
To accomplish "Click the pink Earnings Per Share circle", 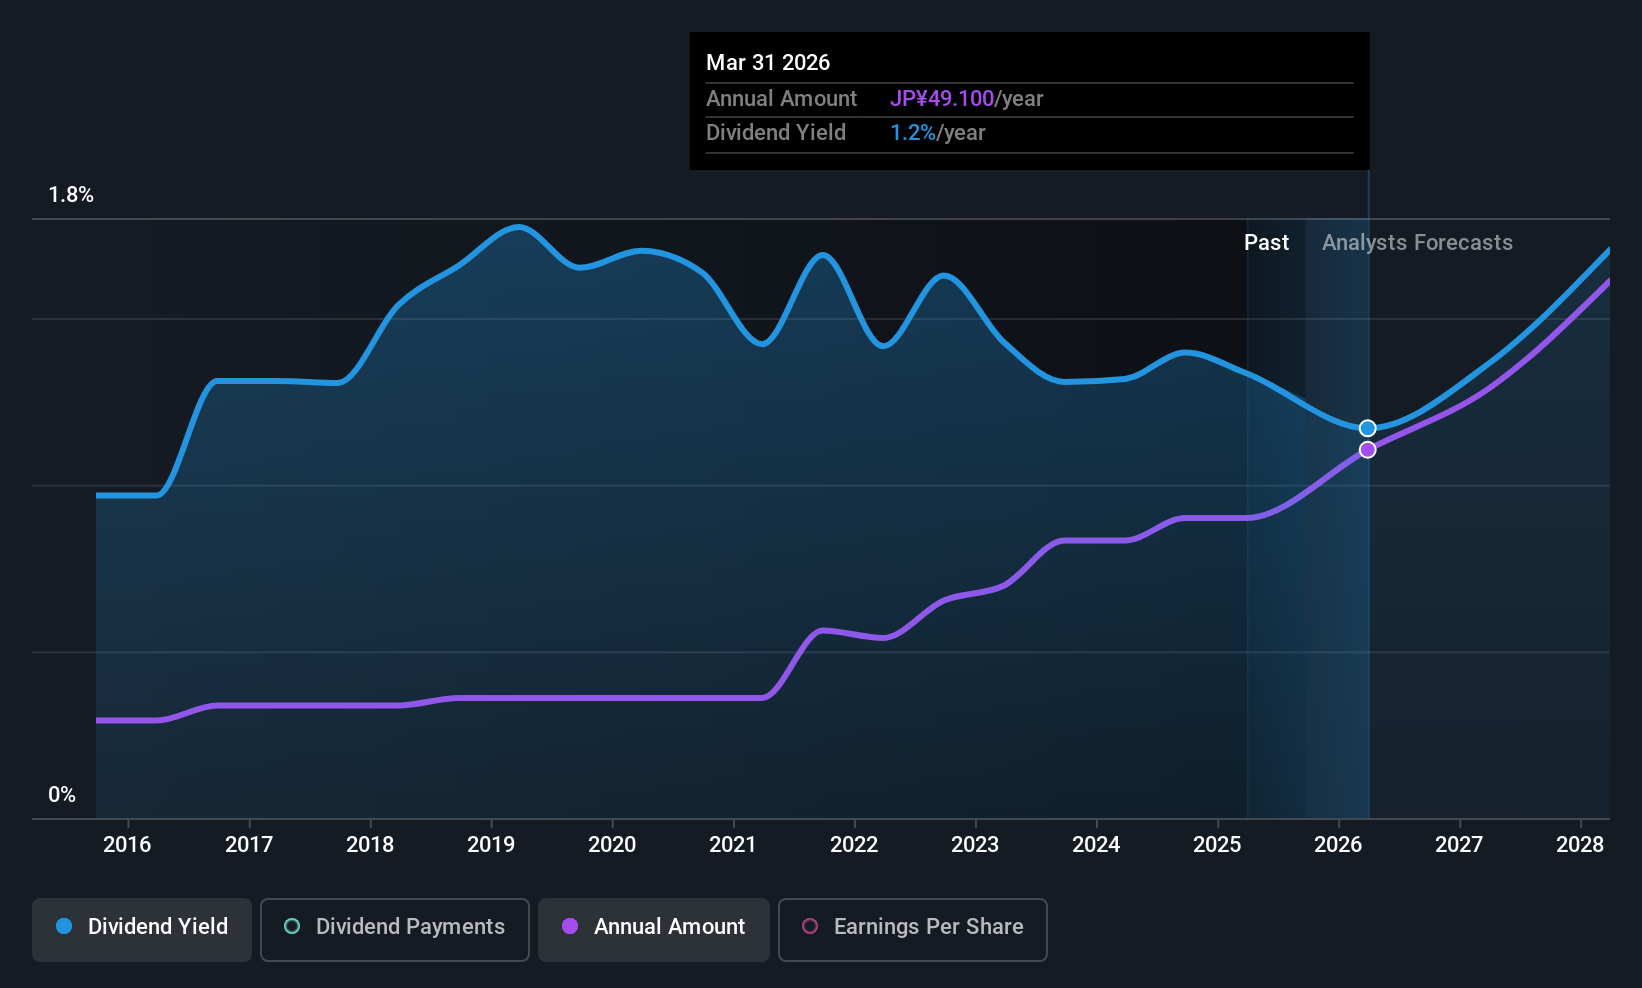I will point(810,926).
